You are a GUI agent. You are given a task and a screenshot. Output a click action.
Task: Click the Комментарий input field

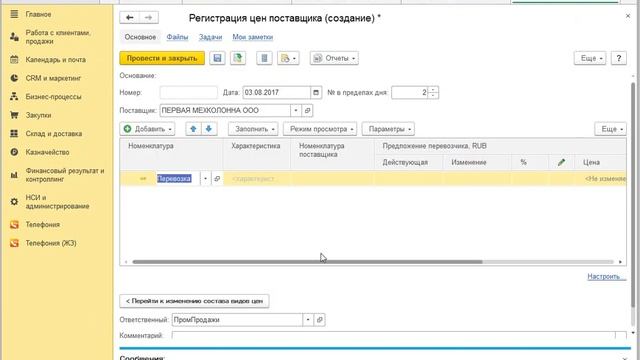(393, 336)
